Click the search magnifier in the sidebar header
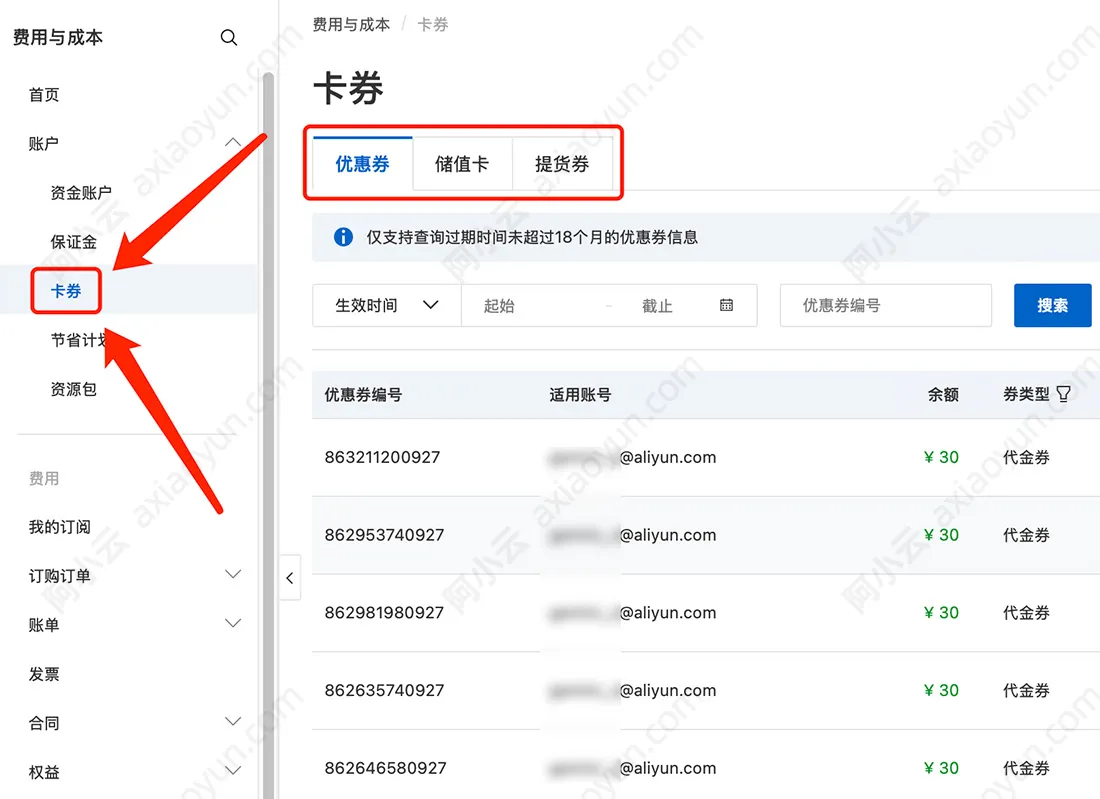The width and height of the screenshot is (1100, 799). tap(229, 37)
